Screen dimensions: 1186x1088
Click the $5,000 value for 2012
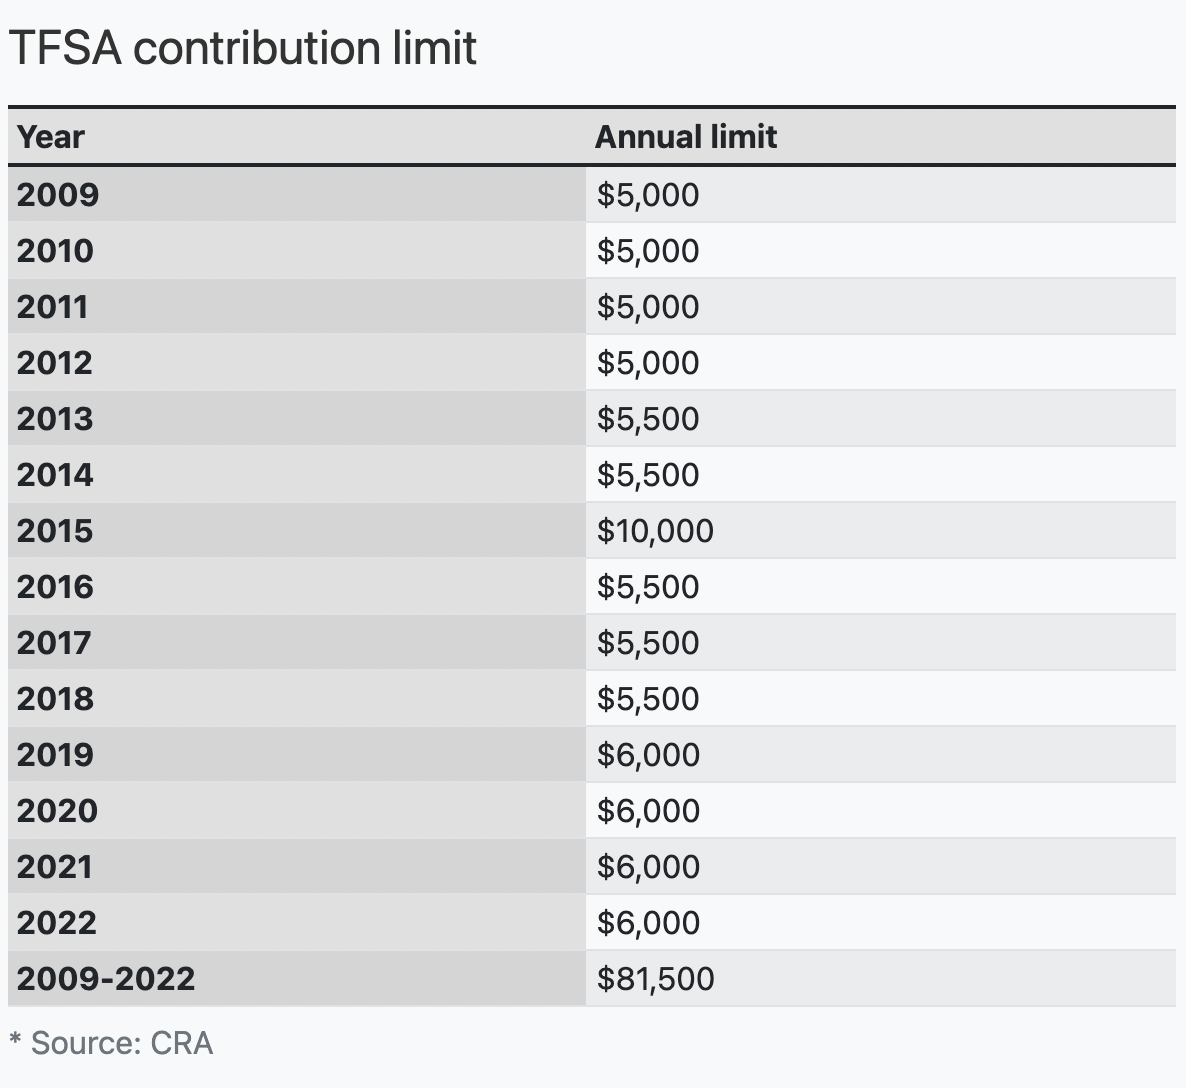pos(648,362)
